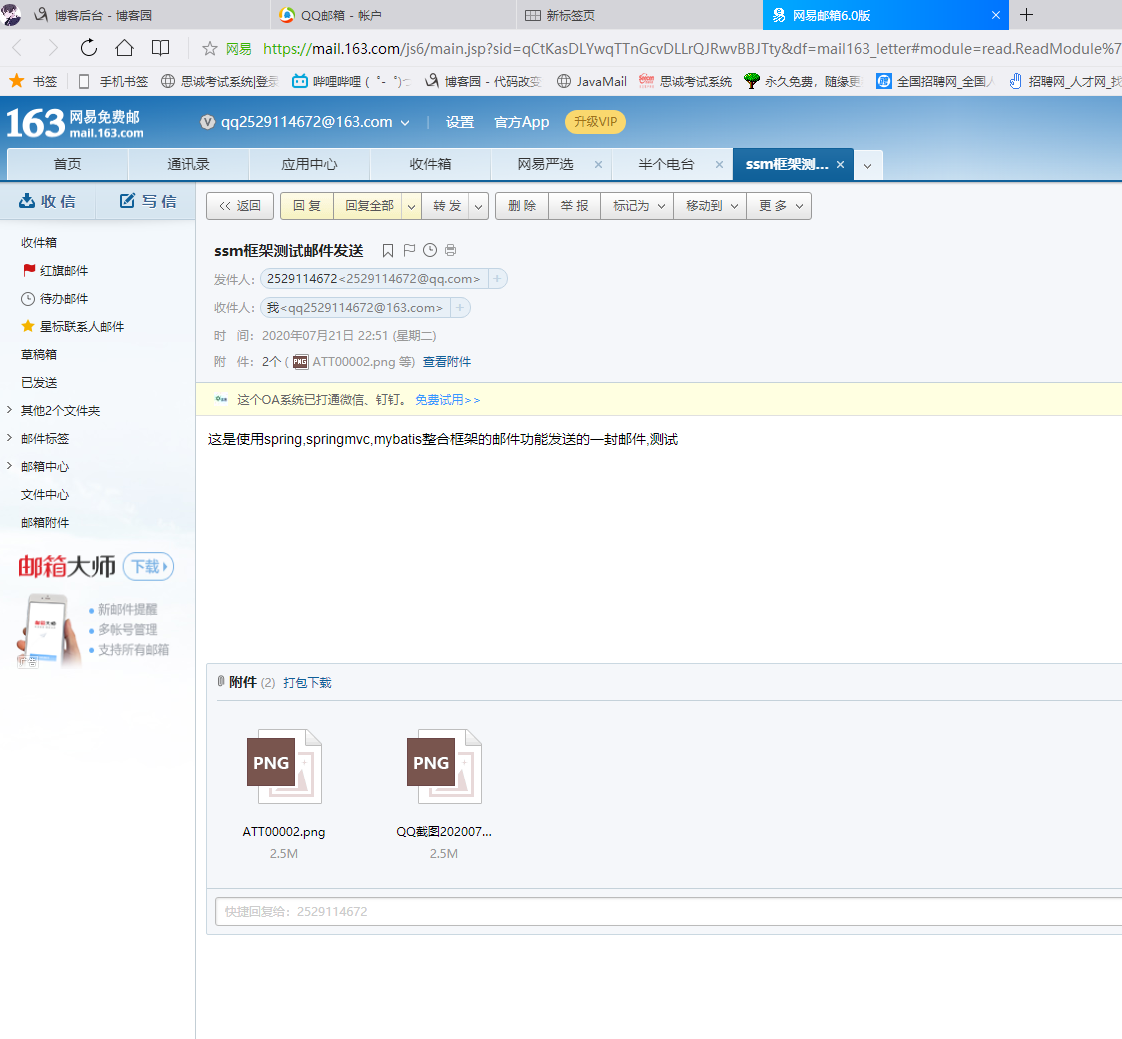Compose new mail with 写信

[x=147, y=201]
